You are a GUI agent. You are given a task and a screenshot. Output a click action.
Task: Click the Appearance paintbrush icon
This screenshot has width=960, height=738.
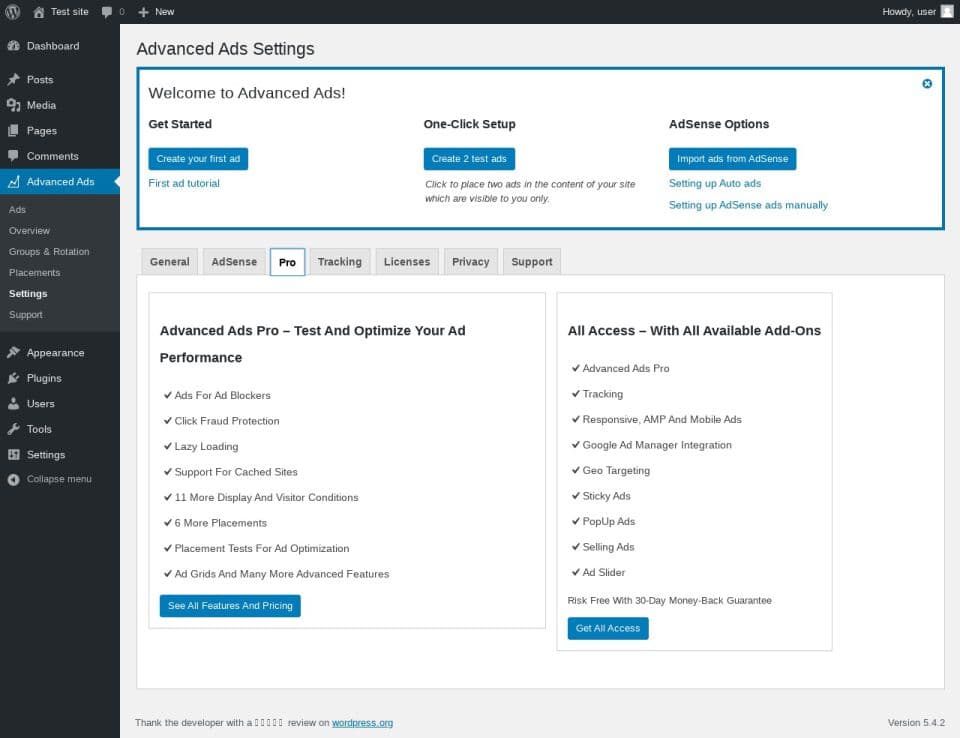pyautogui.click(x=13, y=353)
